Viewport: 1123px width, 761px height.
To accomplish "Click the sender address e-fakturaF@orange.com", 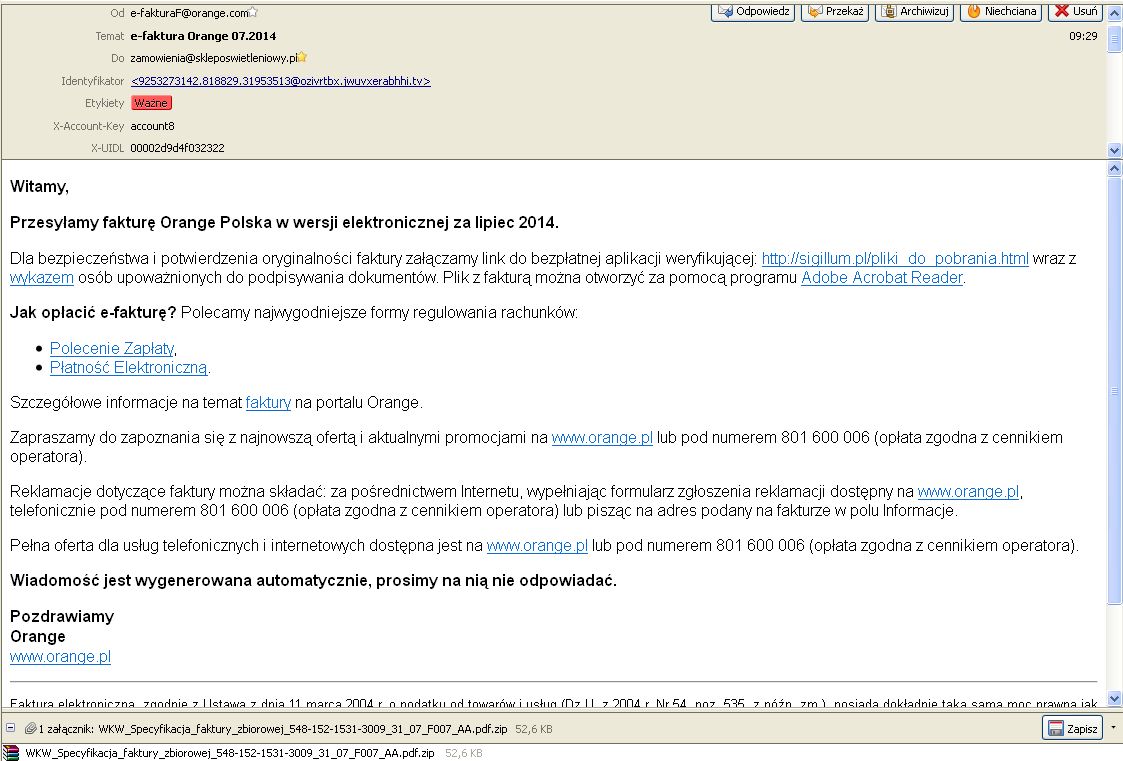I will tap(189, 13).
